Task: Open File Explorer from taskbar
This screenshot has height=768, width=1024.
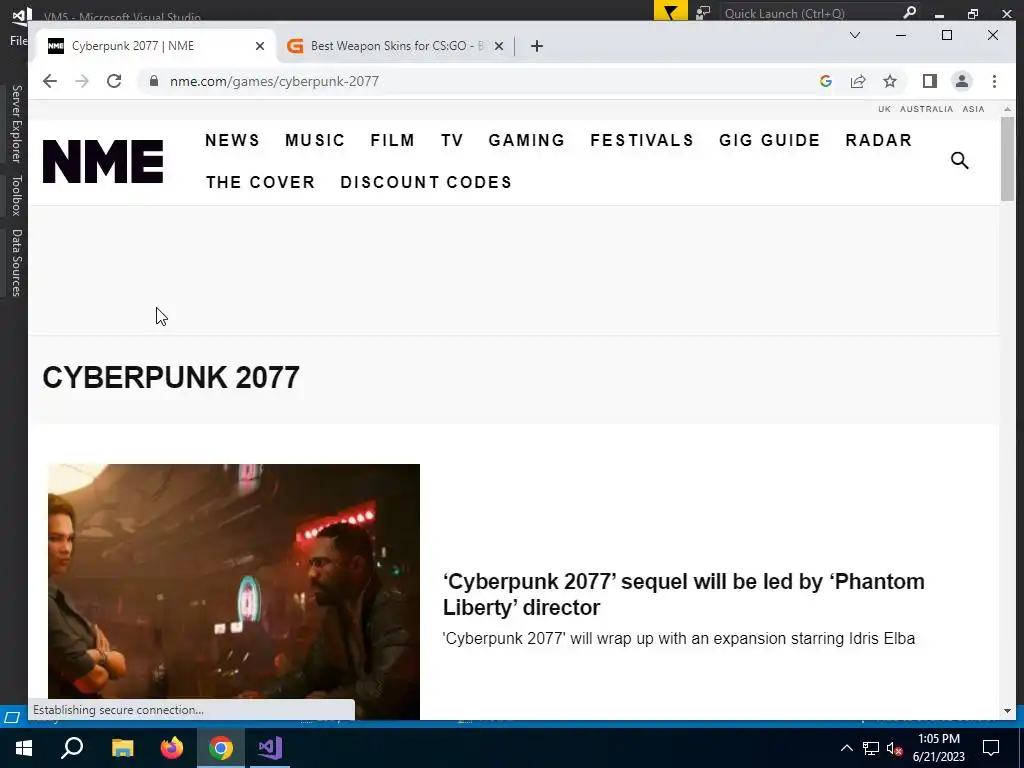Action: 122,748
